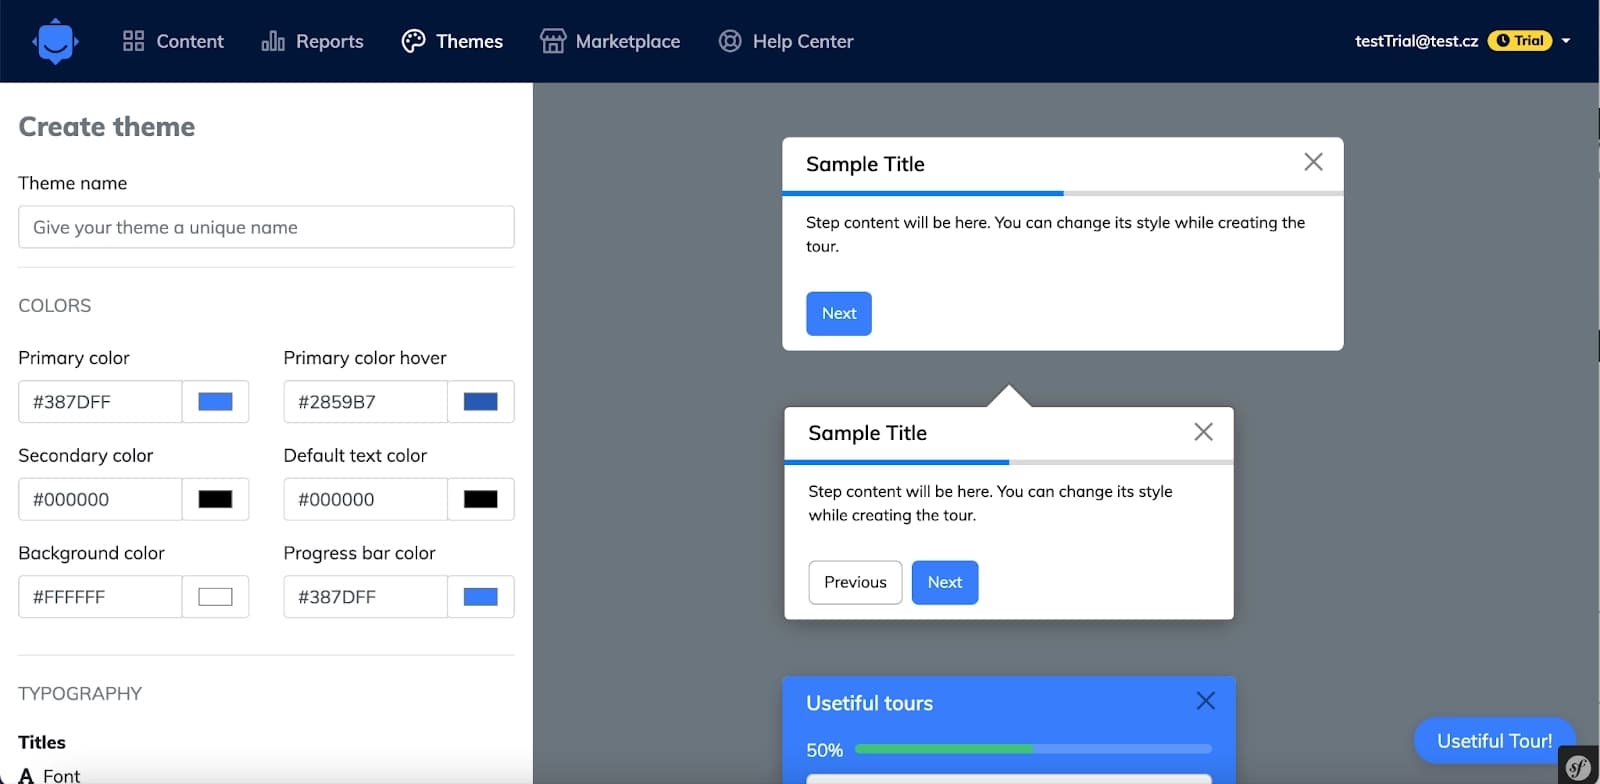Close the second Sample Title tooltip
The image size is (1600, 784).
point(1203,431)
